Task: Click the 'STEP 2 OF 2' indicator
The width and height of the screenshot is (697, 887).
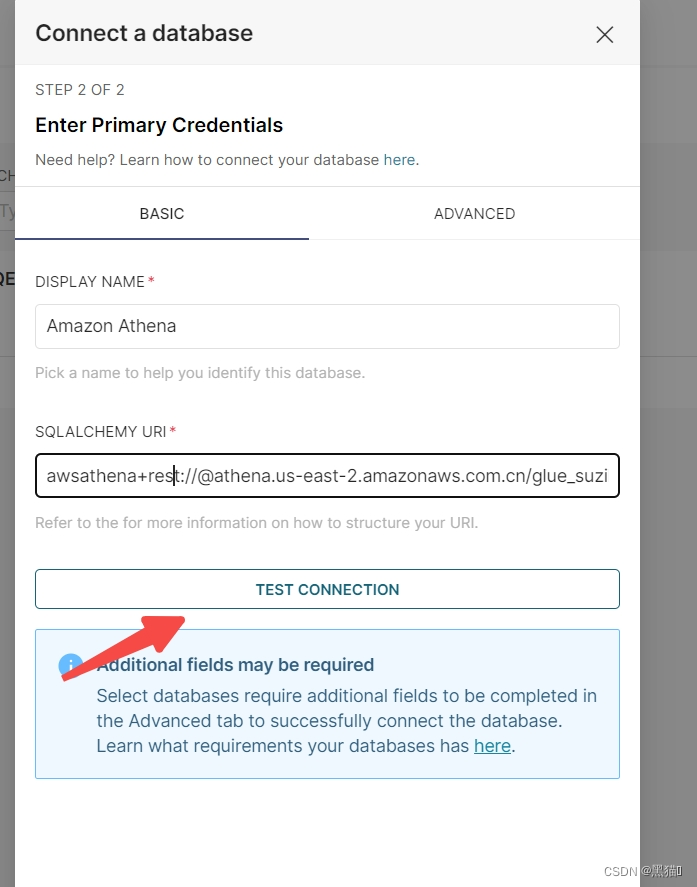Action: [x=80, y=90]
